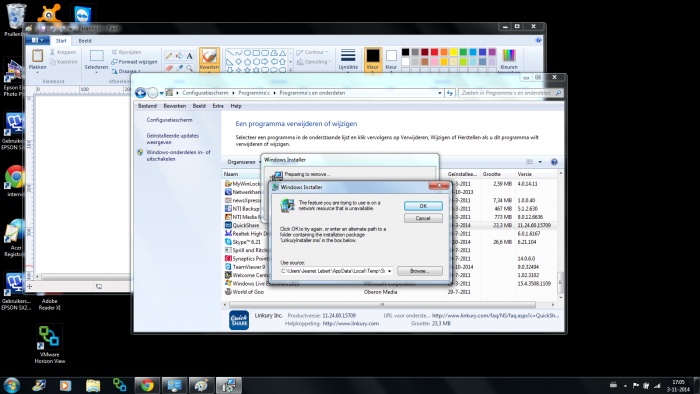Pick the yellow color in Paint palette
The width and height of the screenshot is (700, 394).
point(454,52)
